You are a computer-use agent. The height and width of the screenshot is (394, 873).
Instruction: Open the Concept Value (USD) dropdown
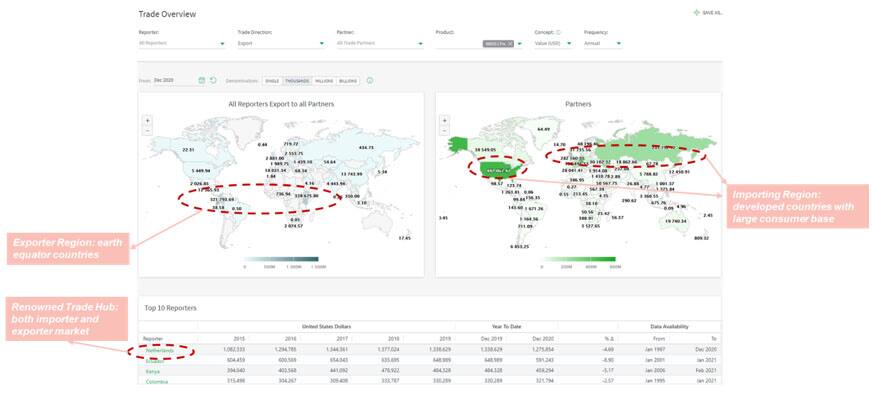[x=553, y=43]
